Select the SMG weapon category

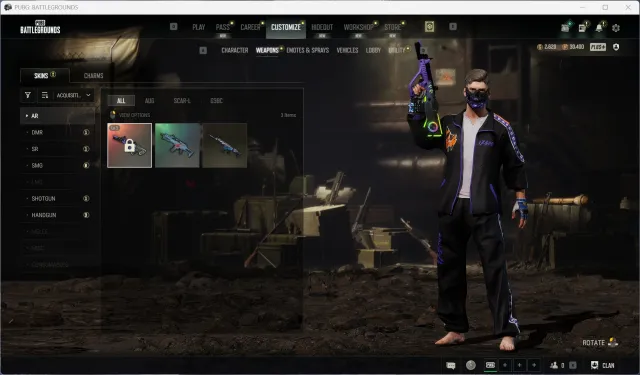pyautogui.click(x=57, y=165)
